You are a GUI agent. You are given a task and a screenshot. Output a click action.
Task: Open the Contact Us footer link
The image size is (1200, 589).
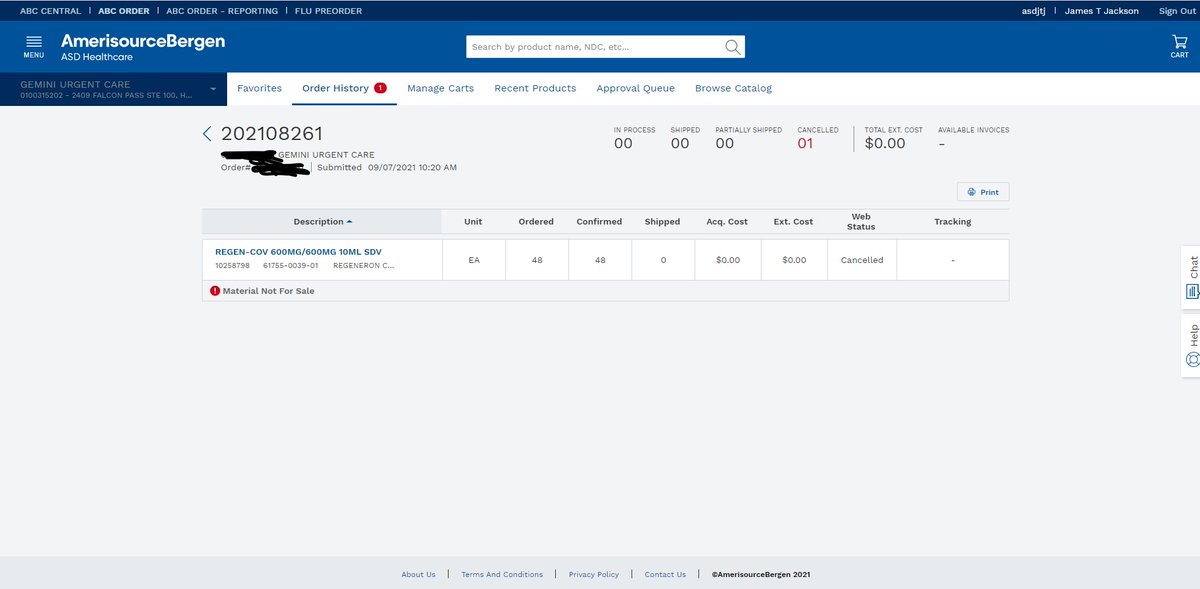click(665, 575)
